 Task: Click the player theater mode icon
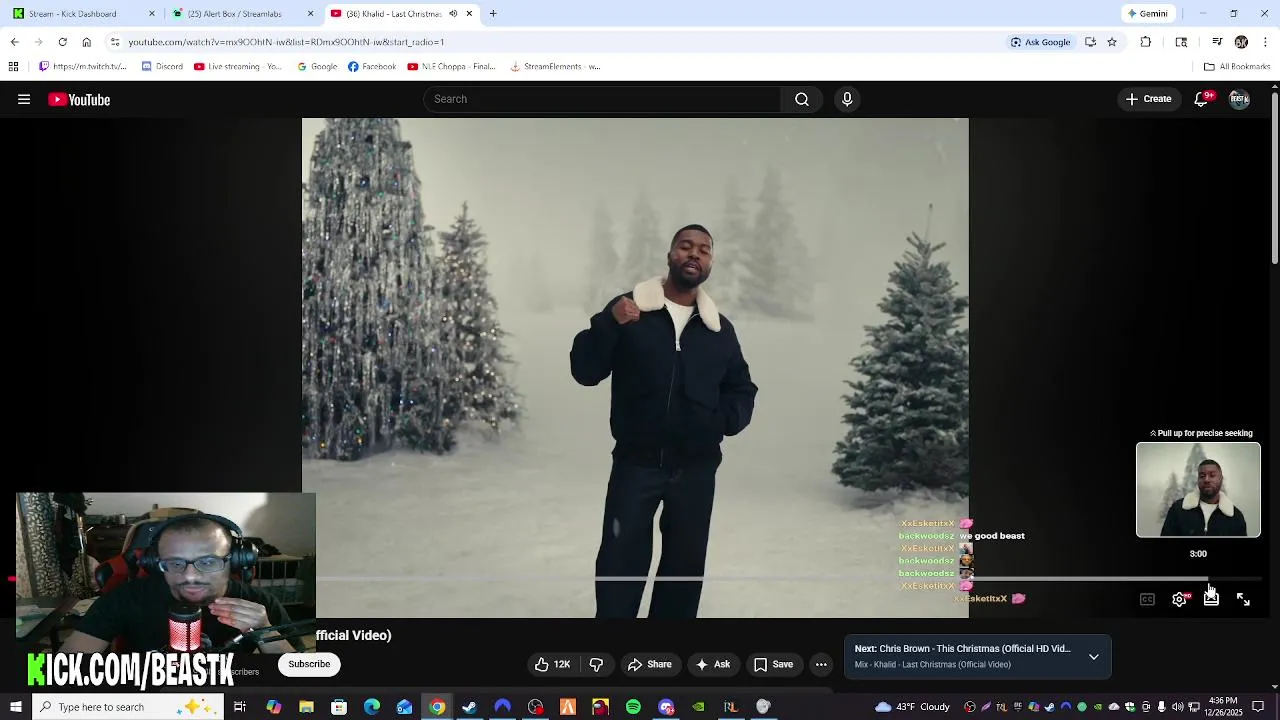(1211, 599)
